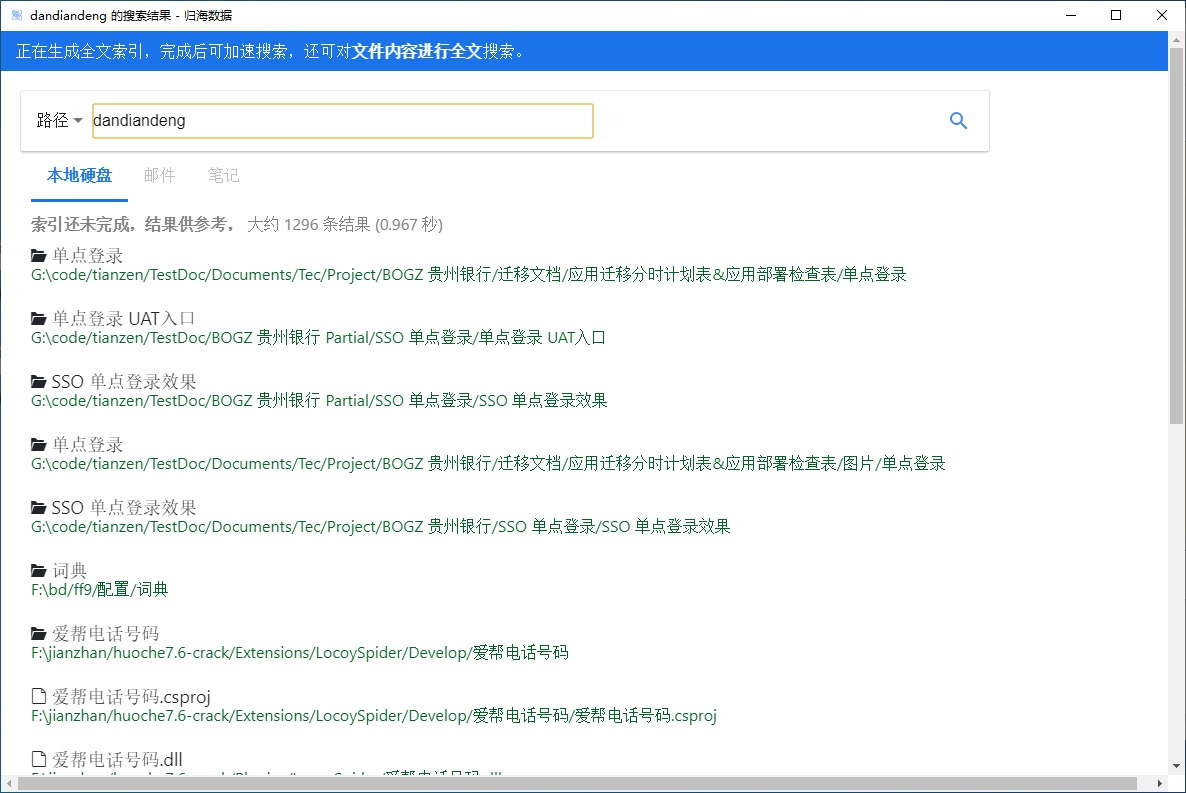This screenshot has width=1186, height=793.
Task: Click the vertical scrollbar thumb
Action: coord(1176,240)
